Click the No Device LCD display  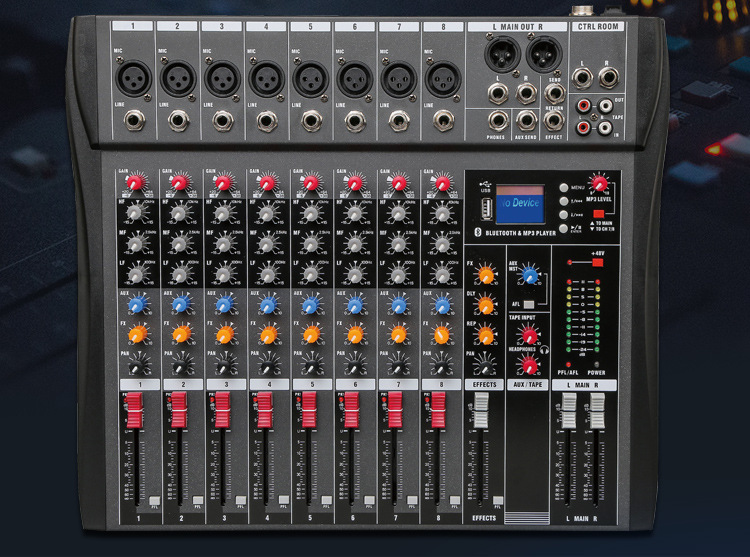520,204
